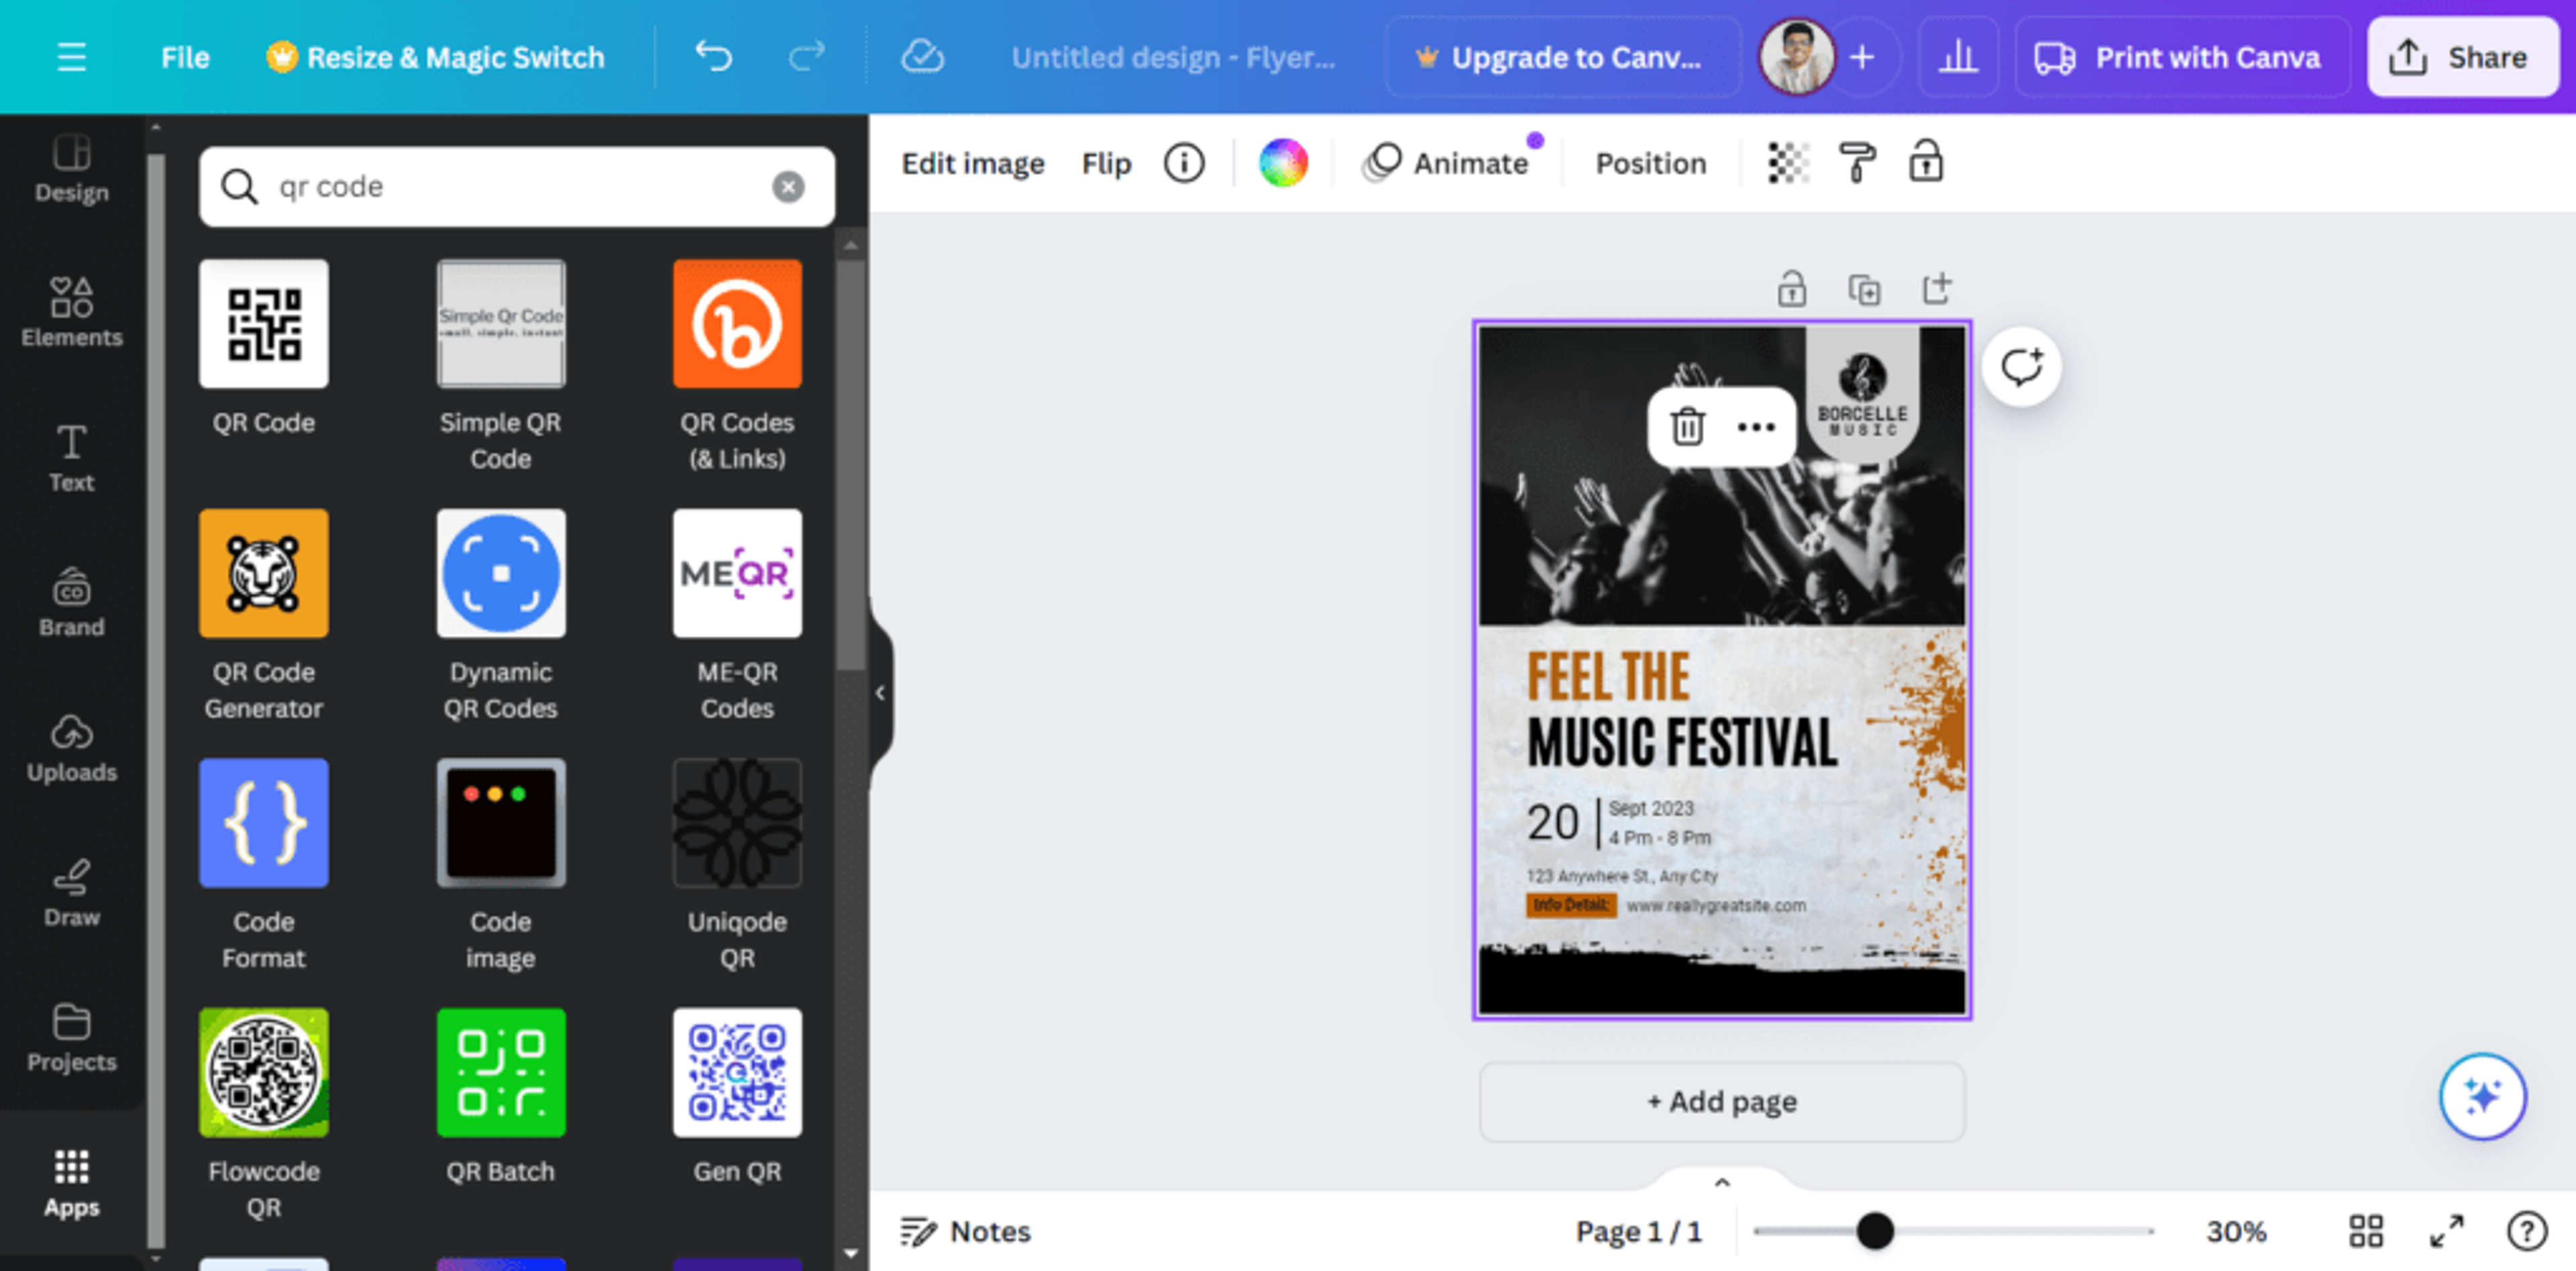Add a new page icon above the canvas
Screen dimensions: 2576x1271
[1937, 290]
